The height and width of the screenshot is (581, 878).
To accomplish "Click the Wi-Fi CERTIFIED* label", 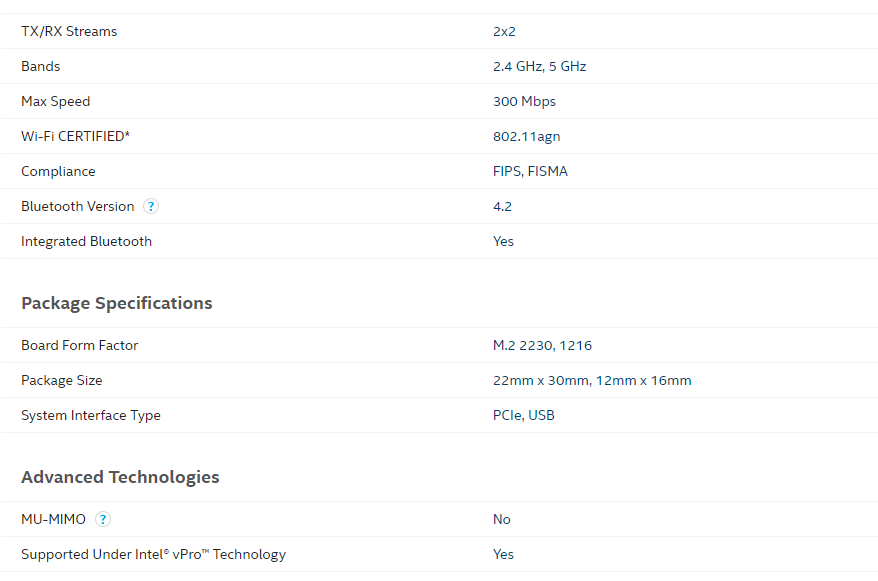I will (x=76, y=137).
